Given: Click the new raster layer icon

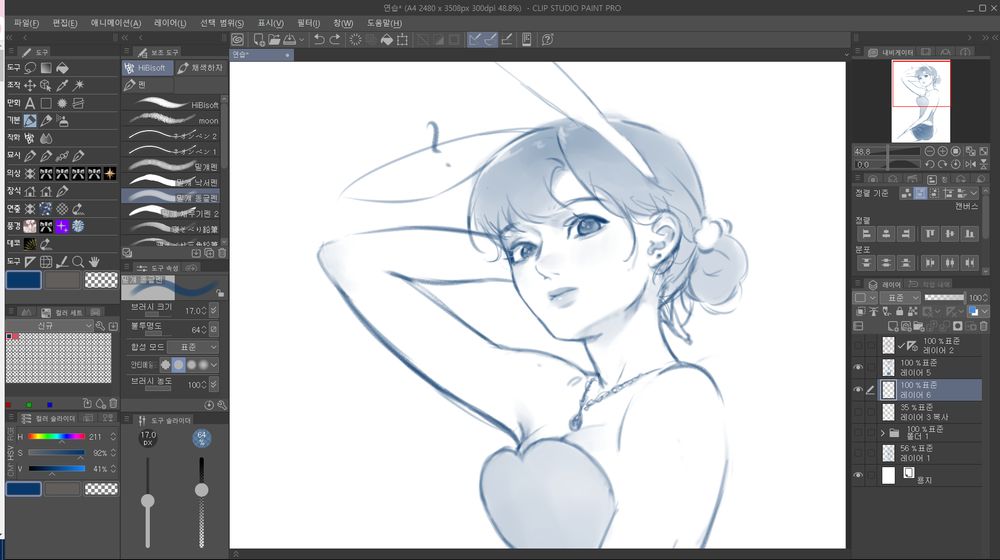Looking at the screenshot, I should pyautogui.click(x=892, y=327).
